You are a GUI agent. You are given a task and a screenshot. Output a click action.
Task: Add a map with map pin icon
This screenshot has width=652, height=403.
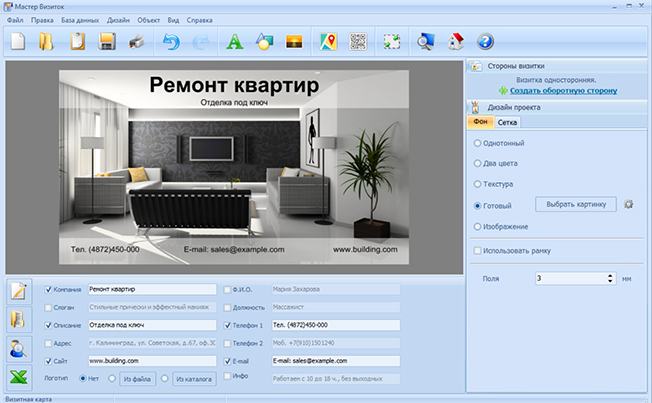(x=328, y=42)
